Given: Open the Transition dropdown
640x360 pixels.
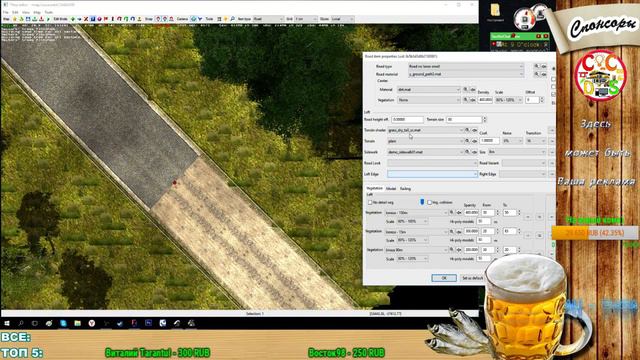Looking at the screenshot, I should [x=535, y=141].
